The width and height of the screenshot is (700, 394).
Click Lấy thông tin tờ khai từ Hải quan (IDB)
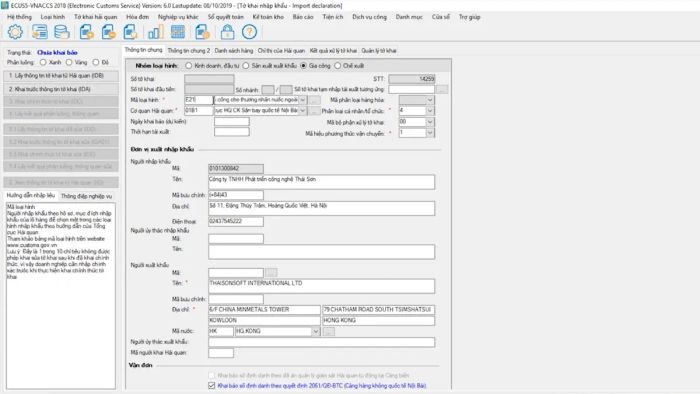[61, 76]
